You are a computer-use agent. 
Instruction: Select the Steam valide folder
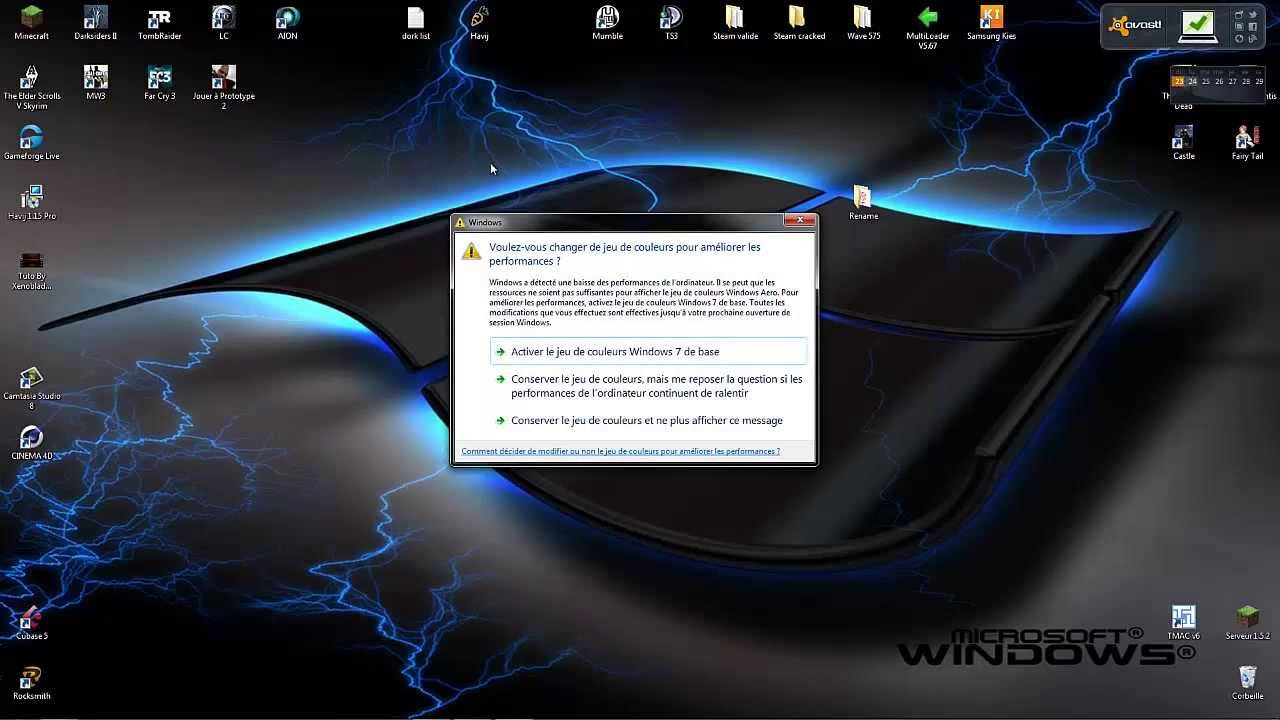(x=735, y=23)
